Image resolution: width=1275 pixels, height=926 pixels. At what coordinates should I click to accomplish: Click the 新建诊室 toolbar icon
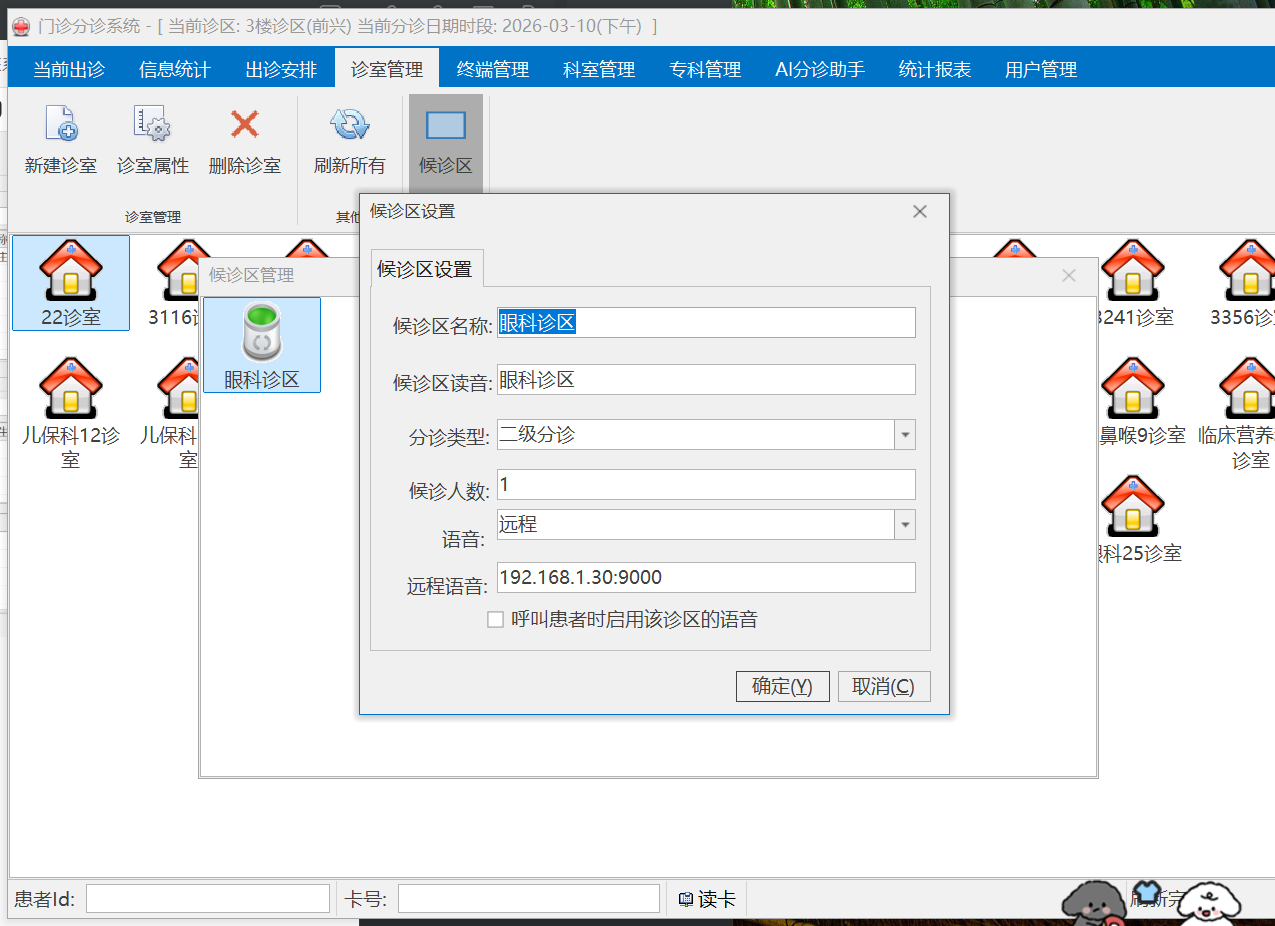coord(61,125)
